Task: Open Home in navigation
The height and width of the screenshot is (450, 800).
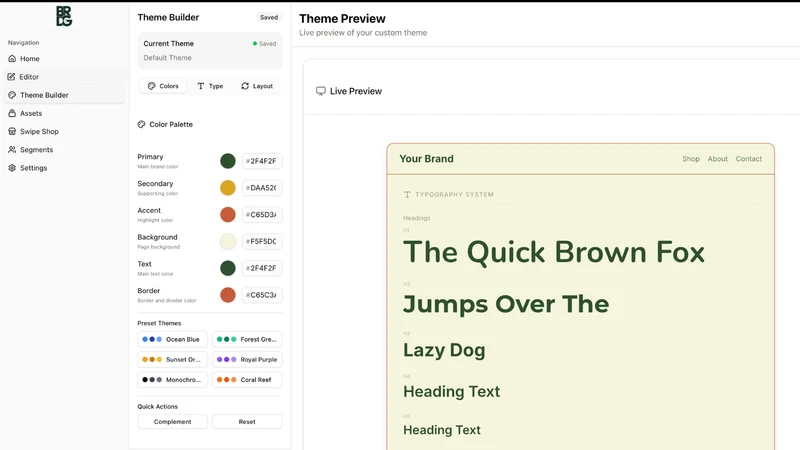Action: 64,59
